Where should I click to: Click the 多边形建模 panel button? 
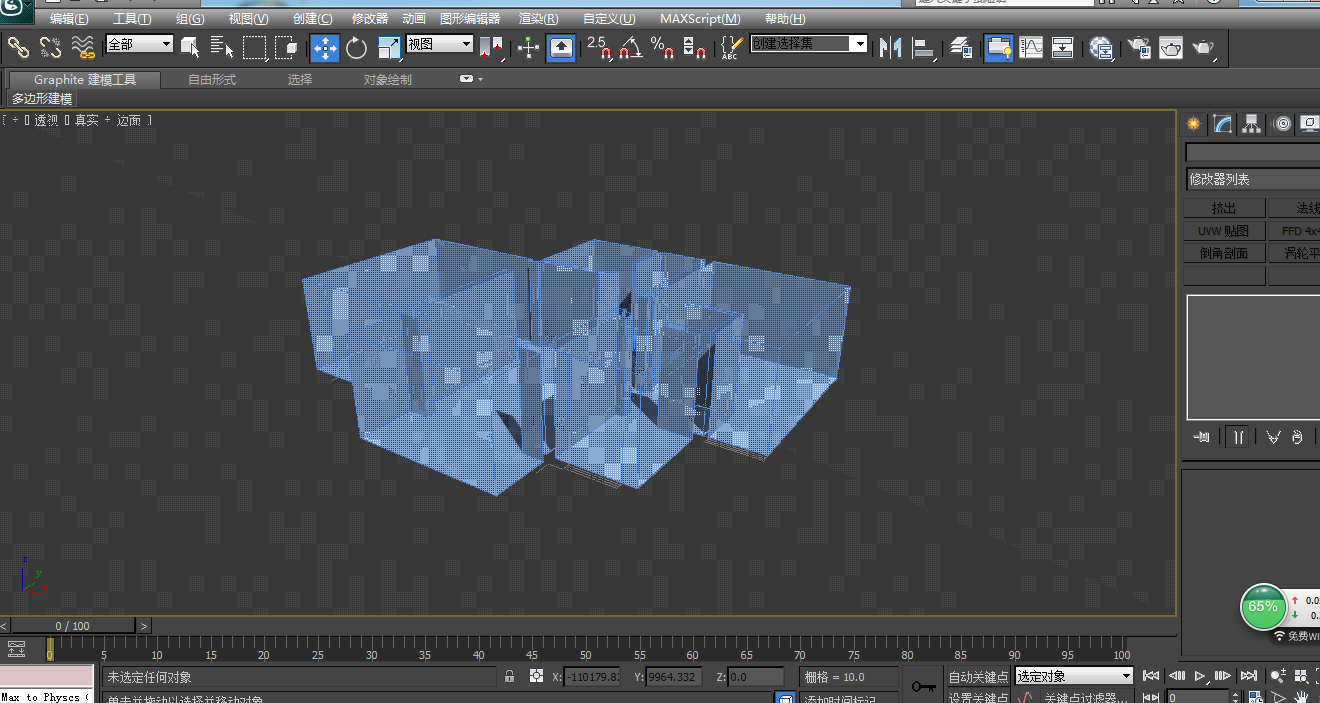(42, 99)
